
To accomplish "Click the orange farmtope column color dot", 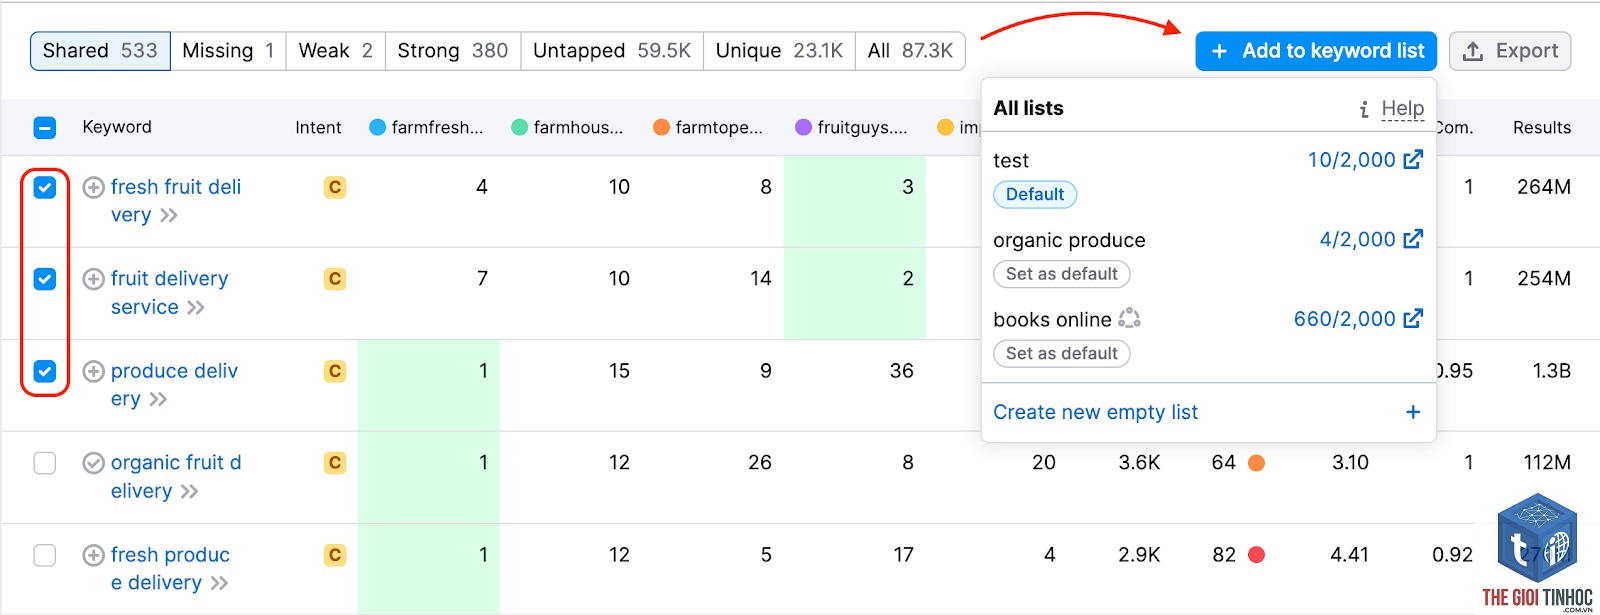I will 661,127.
